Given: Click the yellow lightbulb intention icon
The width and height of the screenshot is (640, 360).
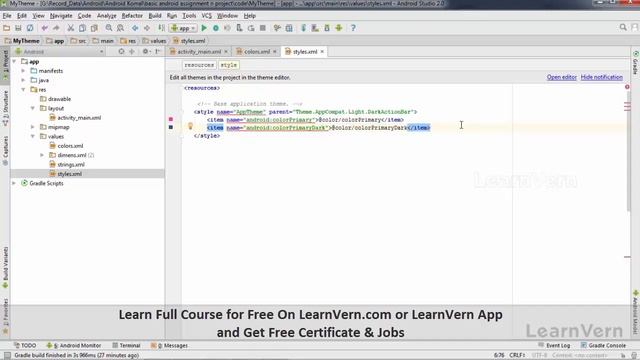Looking at the screenshot, I should coord(190,126).
